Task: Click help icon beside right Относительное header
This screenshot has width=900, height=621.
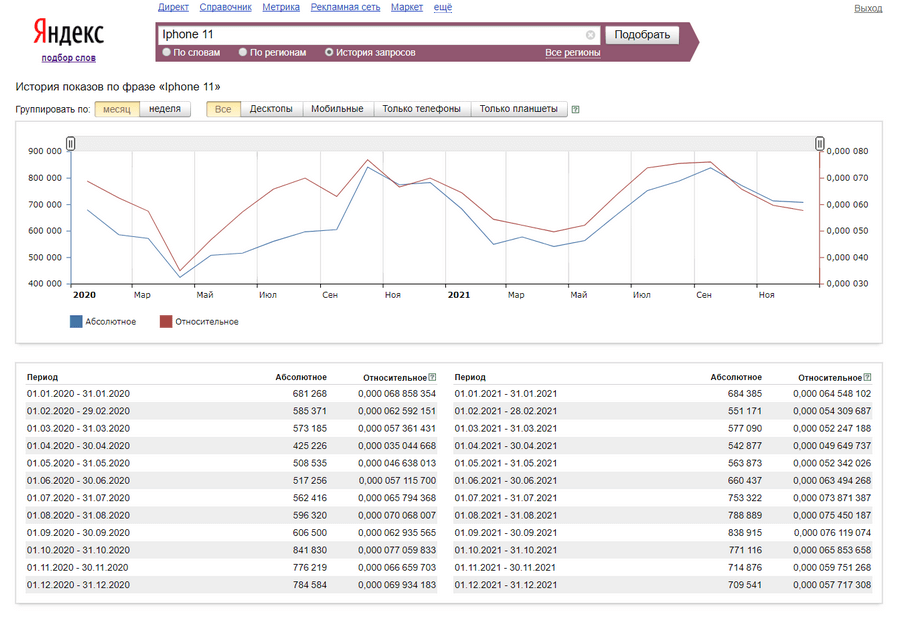Action: pos(867,377)
